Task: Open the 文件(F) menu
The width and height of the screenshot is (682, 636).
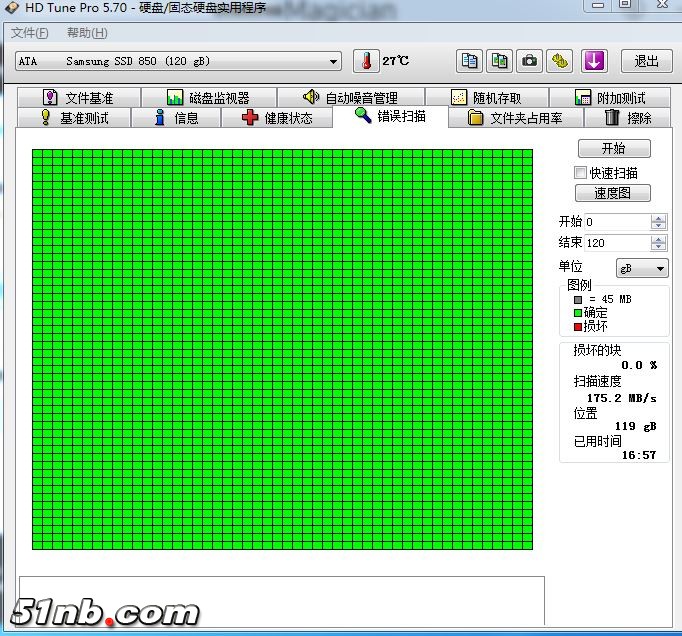Action: point(29,33)
